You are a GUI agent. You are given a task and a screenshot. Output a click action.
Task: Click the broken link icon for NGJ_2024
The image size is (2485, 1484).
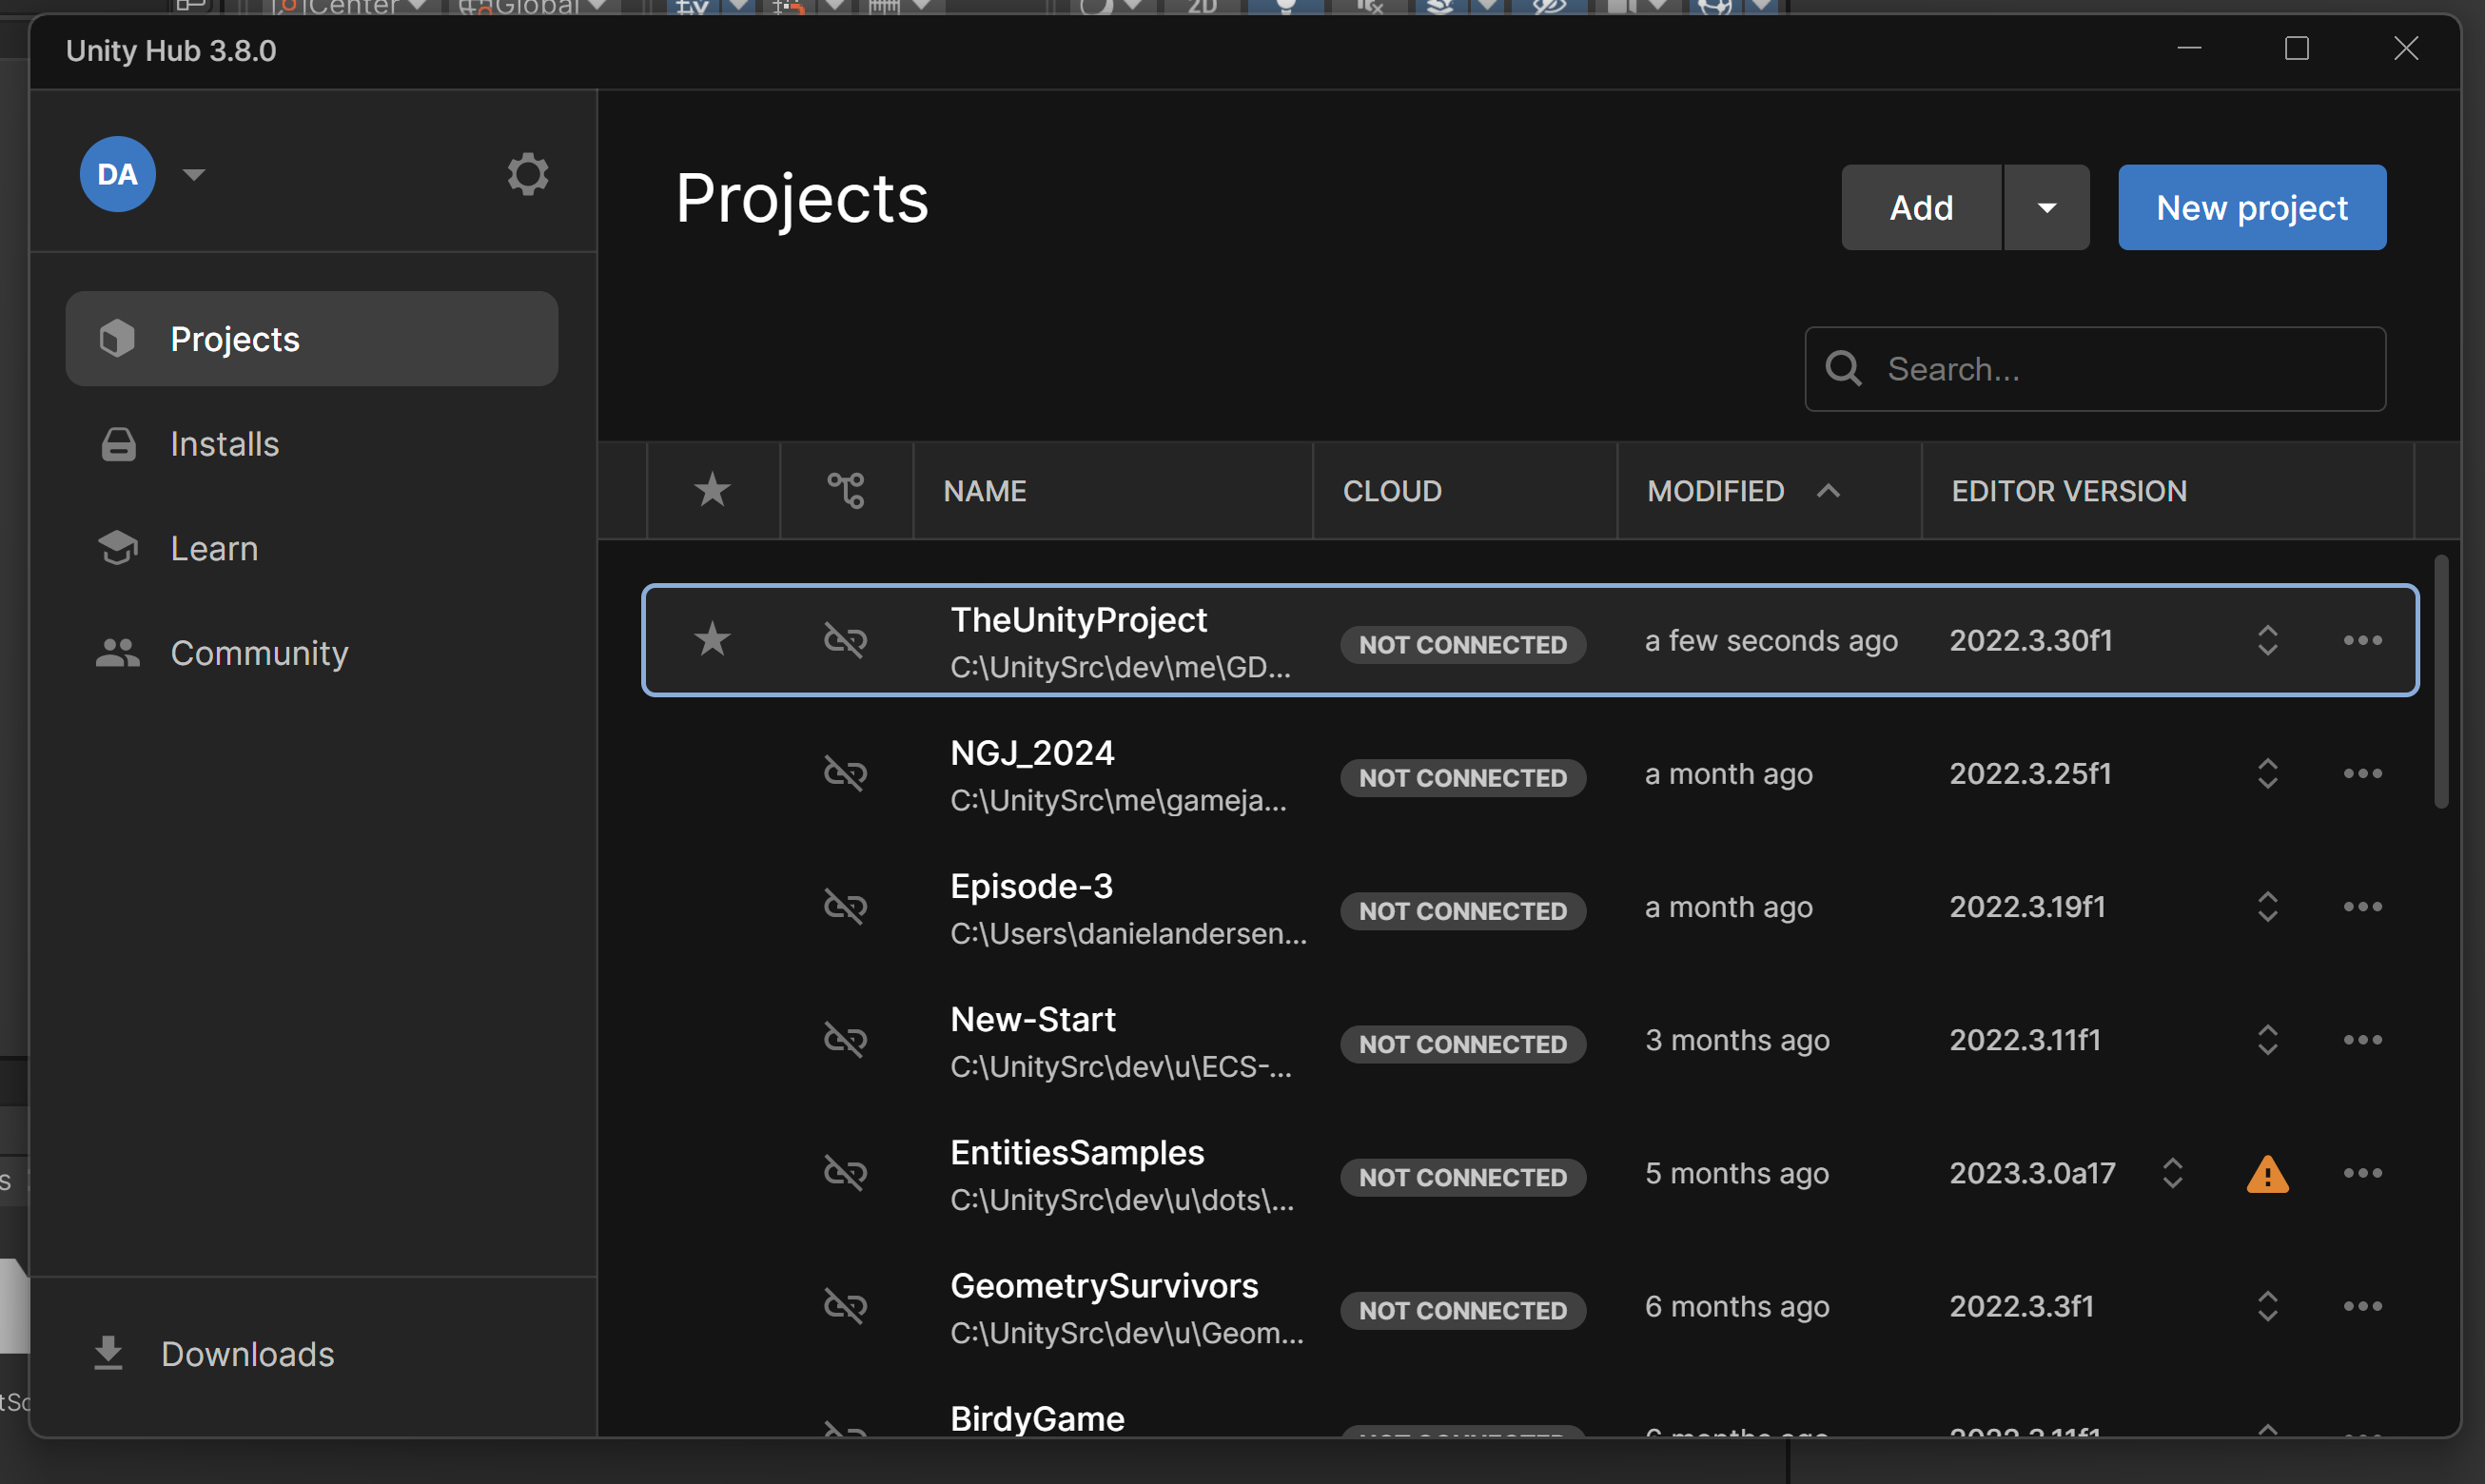coord(844,772)
